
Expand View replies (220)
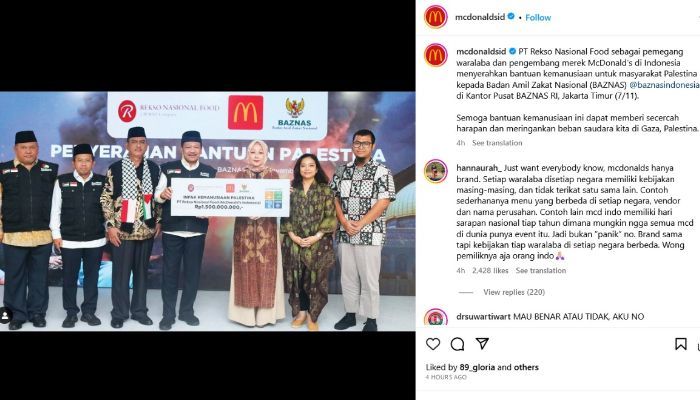point(514,292)
